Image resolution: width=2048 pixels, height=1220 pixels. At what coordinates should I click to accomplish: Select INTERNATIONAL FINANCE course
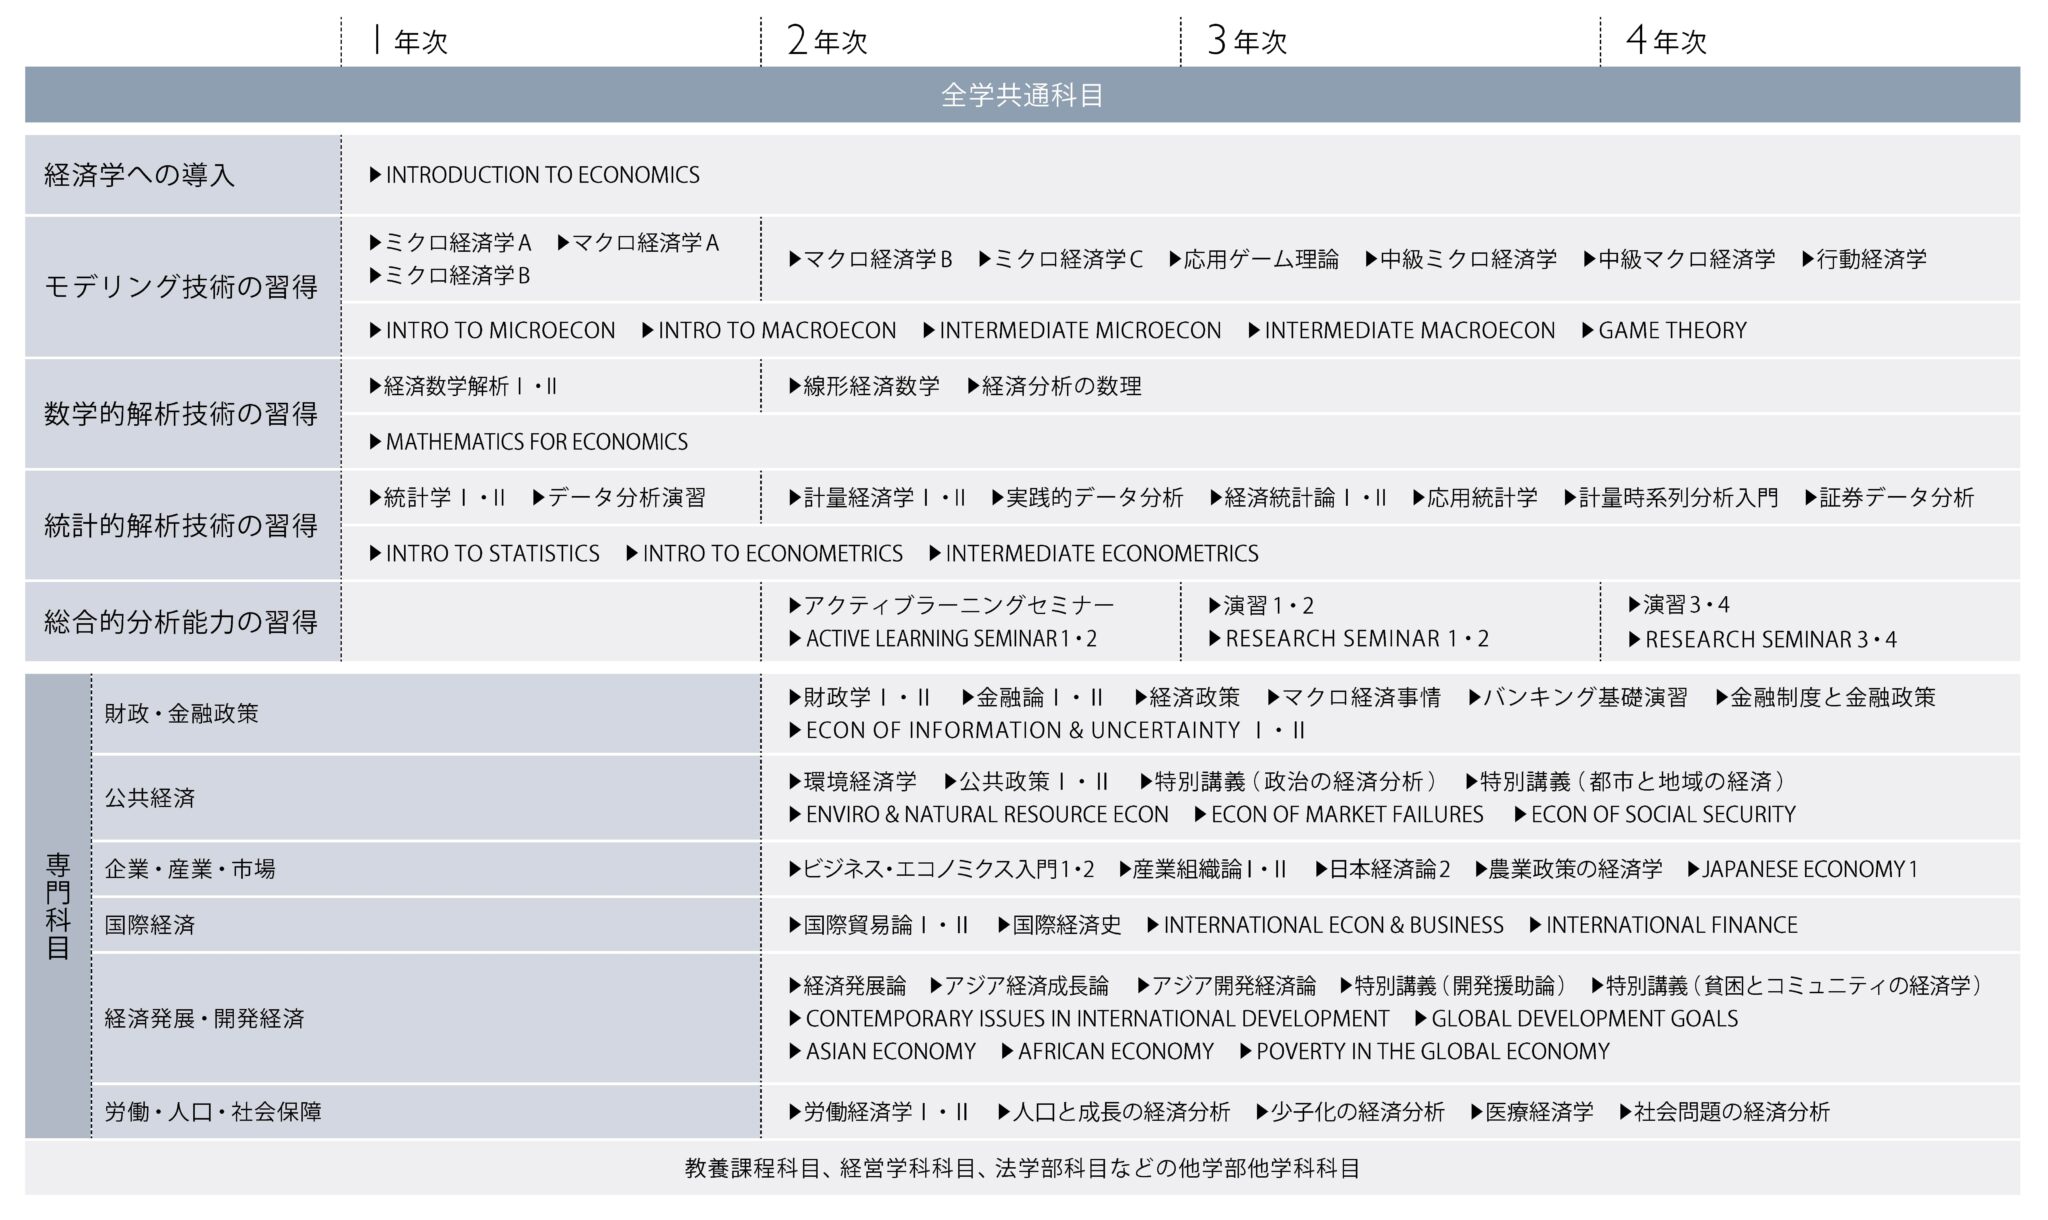pyautogui.click(x=1664, y=926)
